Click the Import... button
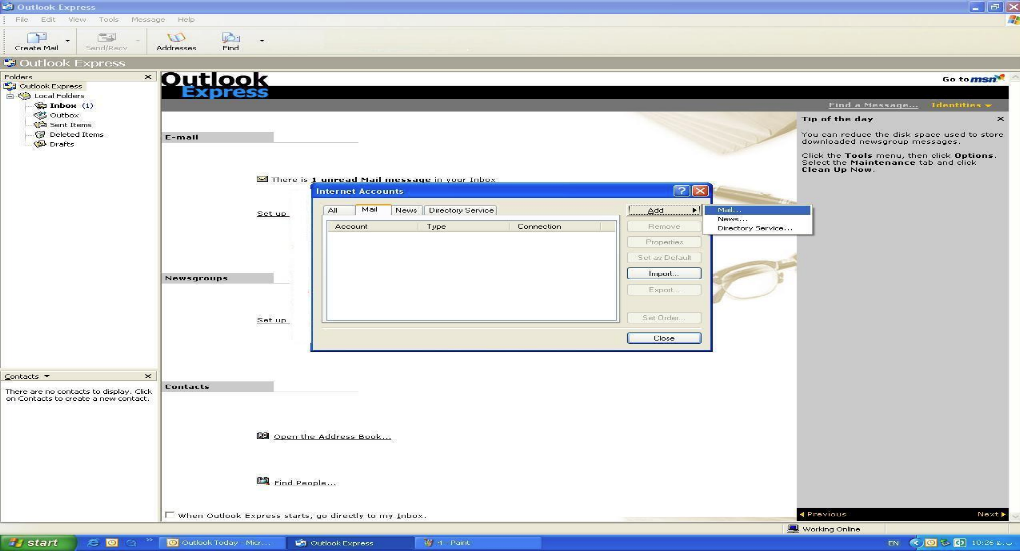1020x552 pixels. (664, 274)
